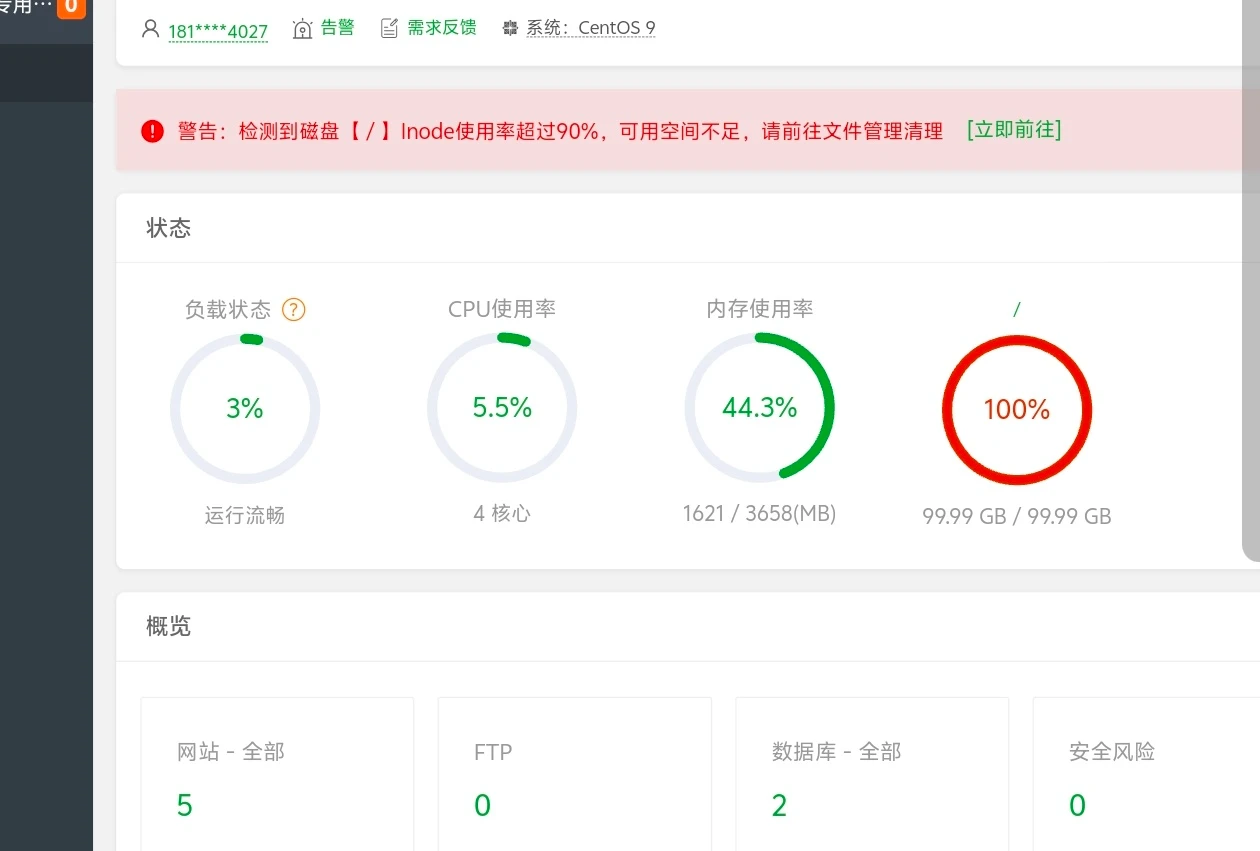Click the load status help question icon
This screenshot has width=1260, height=851.
[294, 310]
